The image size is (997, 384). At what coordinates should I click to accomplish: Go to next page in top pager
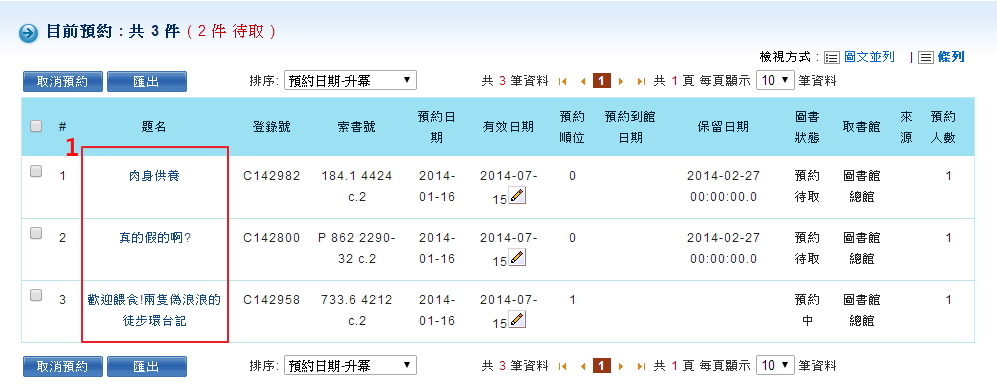(621, 81)
